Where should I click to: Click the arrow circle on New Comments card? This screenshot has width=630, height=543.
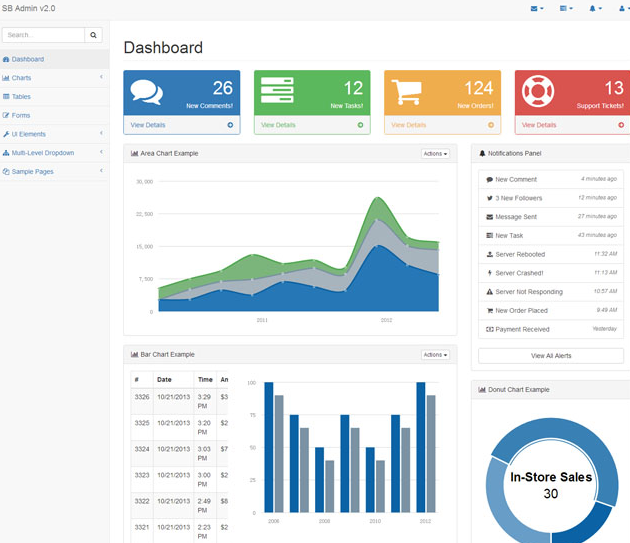(x=230, y=125)
